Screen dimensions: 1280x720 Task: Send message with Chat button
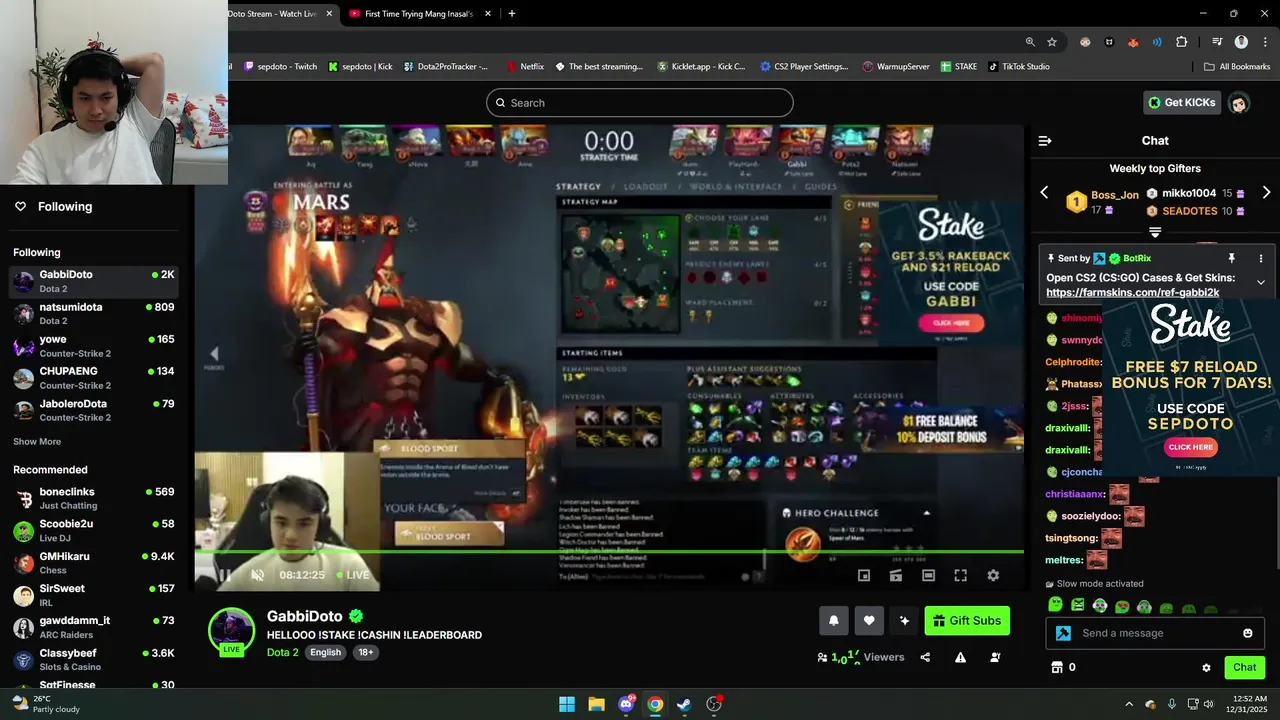[1244, 667]
